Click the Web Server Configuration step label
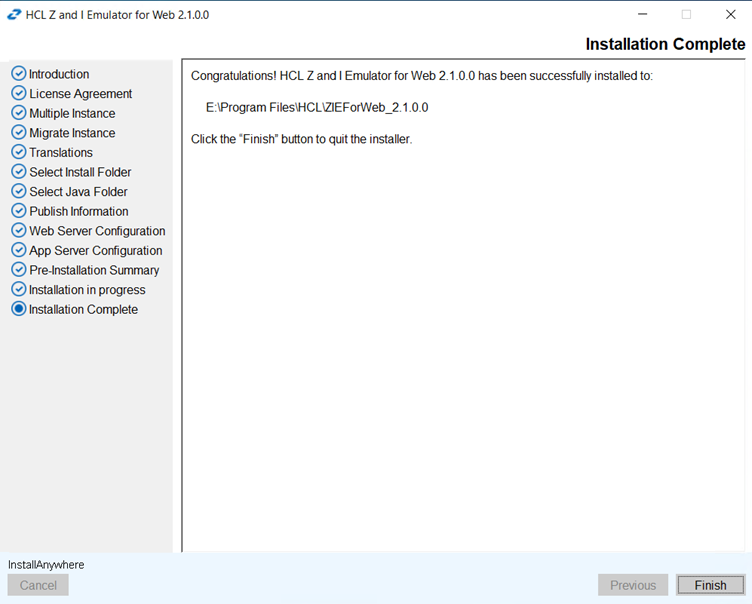The height and width of the screenshot is (604, 752). [x=97, y=231]
